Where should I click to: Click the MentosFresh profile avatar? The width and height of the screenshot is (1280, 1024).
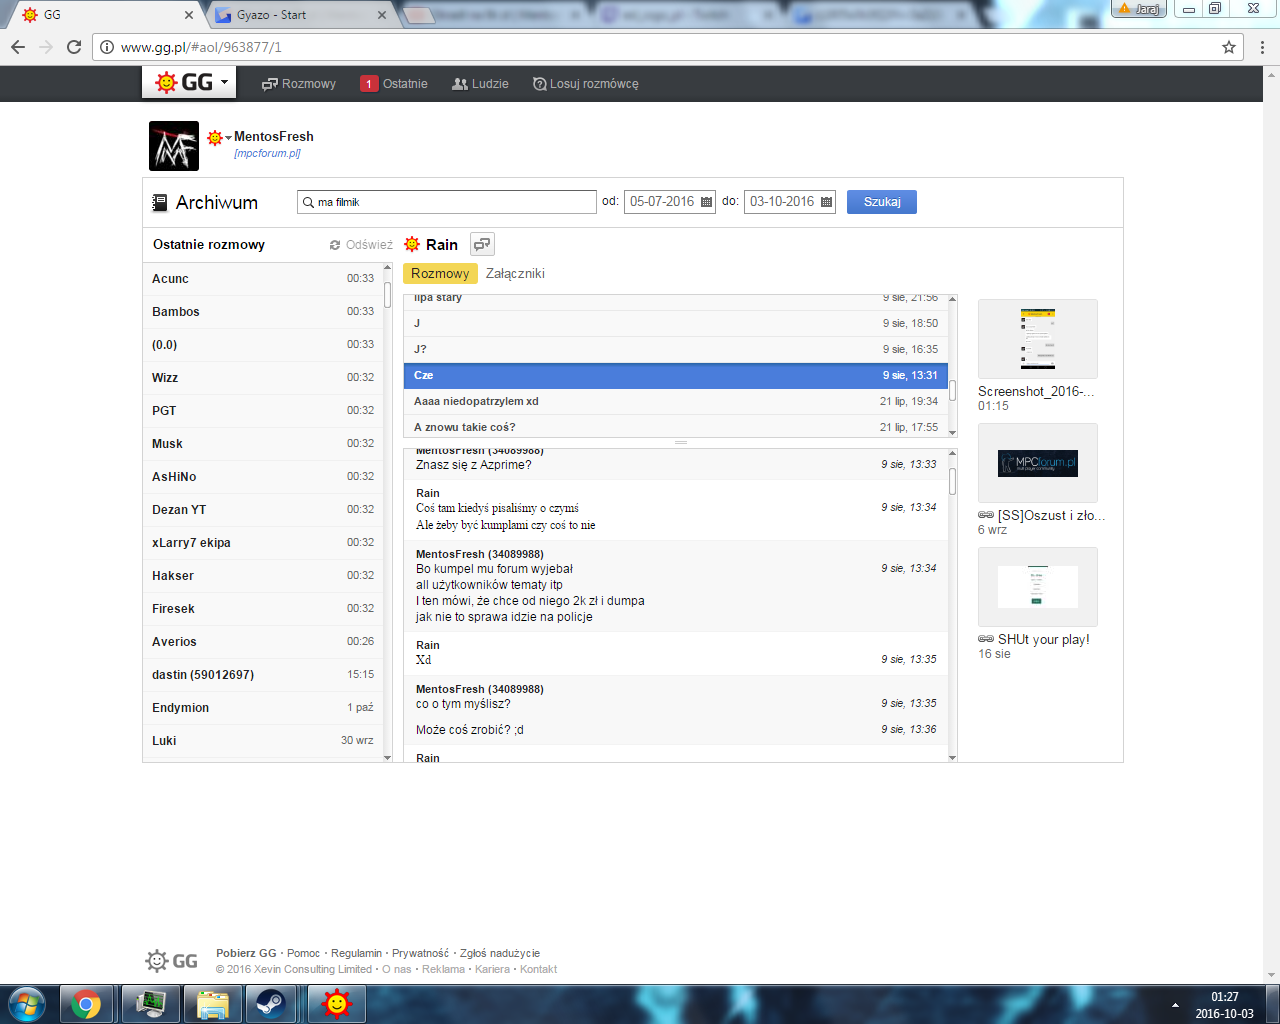[174, 146]
